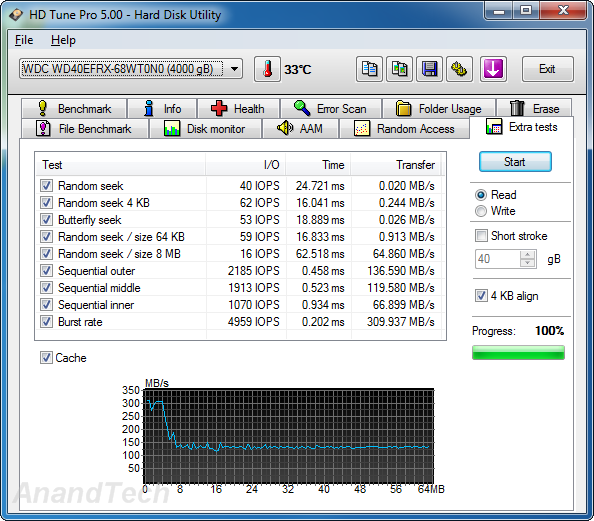Uncheck the Random seek 4 KB test
The height and width of the screenshot is (521, 594).
coord(46,203)
